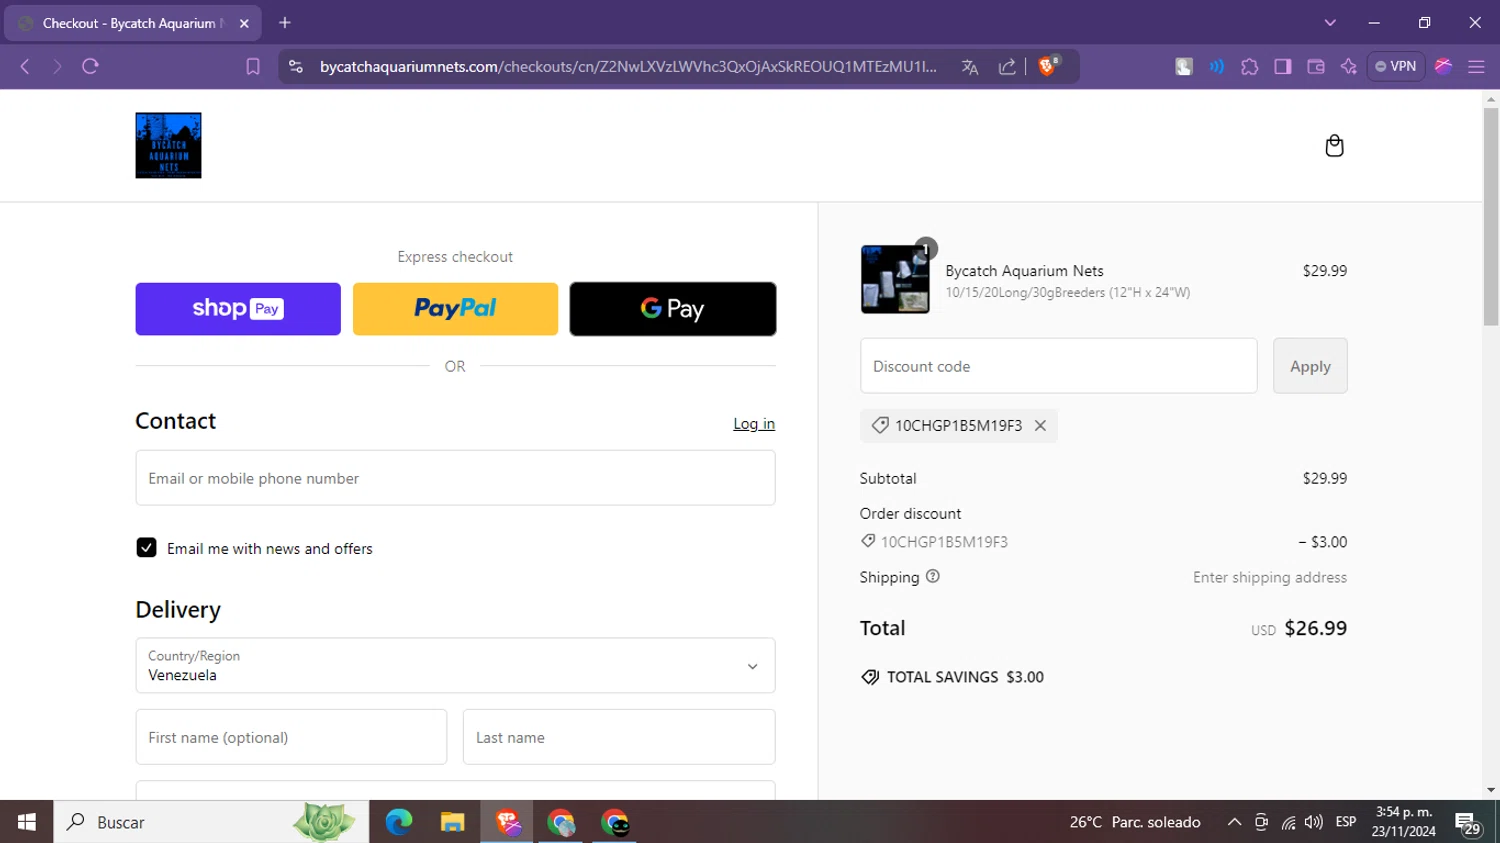Open the tab search dropdown chevron
Screen dimensions: 1500x843
point(1330,23)
